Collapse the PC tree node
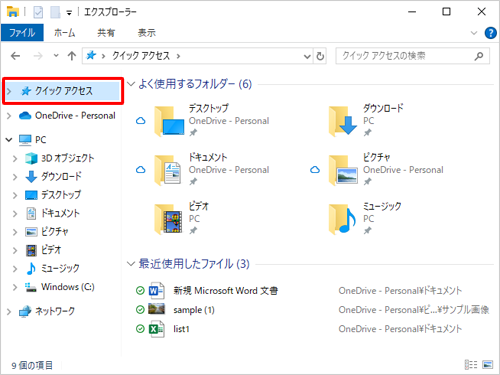500x375 pixels. [x=9, y=140]
